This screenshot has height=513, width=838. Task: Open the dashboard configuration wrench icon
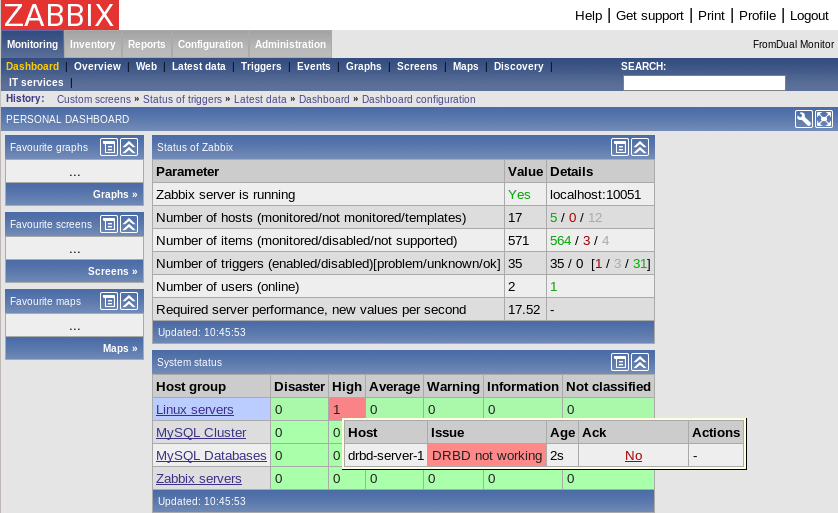click(x=803, y=119)
